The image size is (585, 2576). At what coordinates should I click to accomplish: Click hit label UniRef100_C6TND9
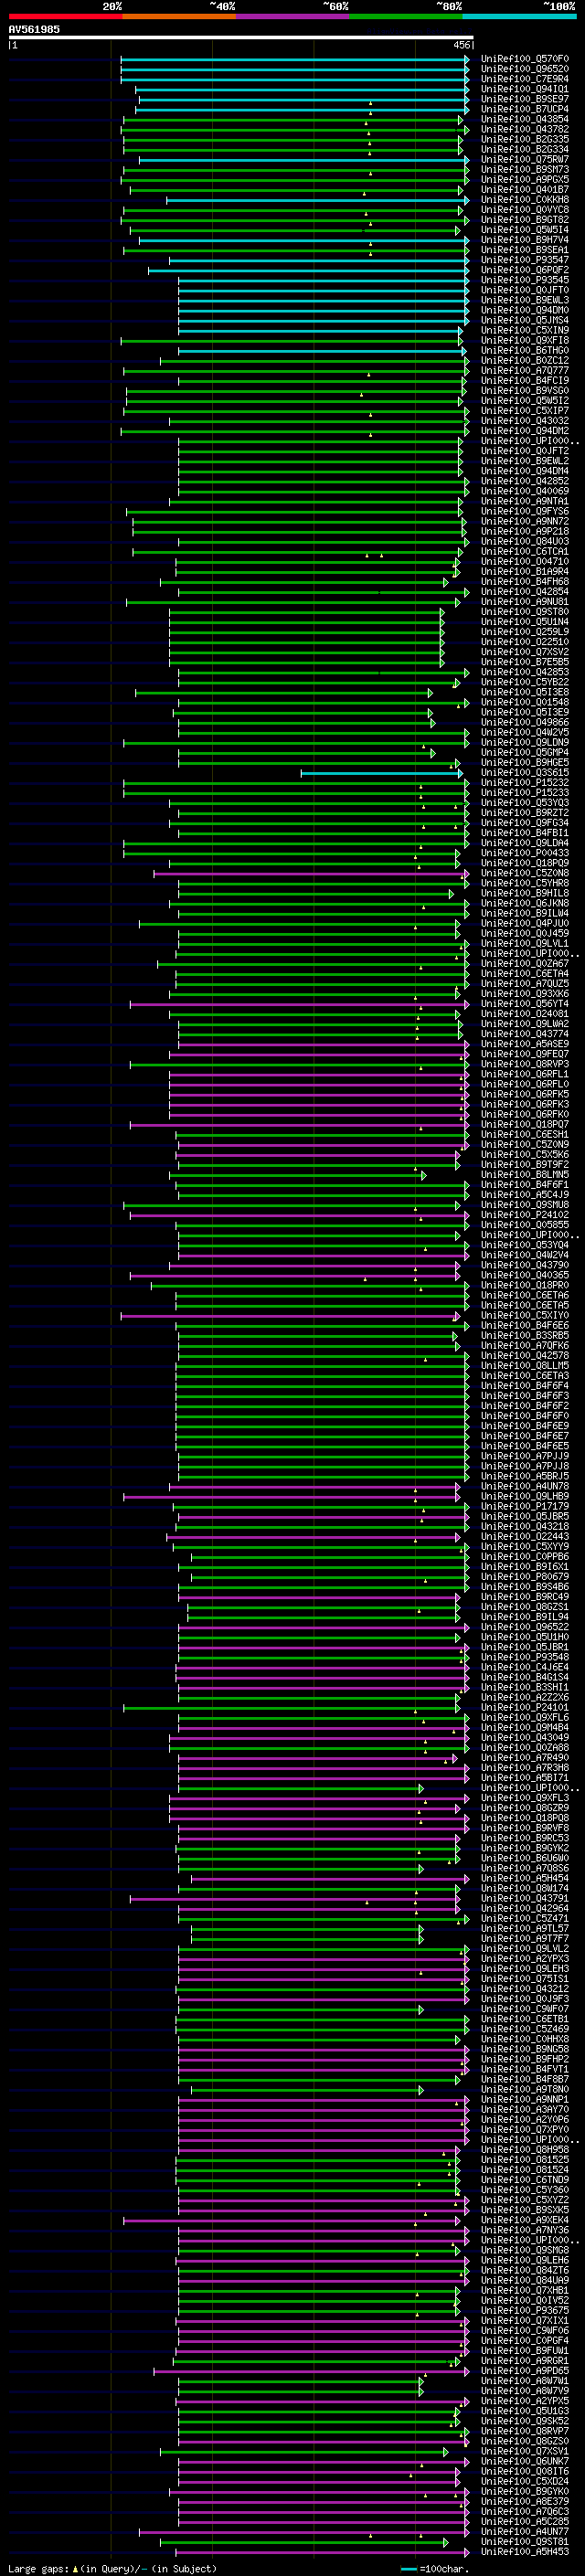point(525,2180)
